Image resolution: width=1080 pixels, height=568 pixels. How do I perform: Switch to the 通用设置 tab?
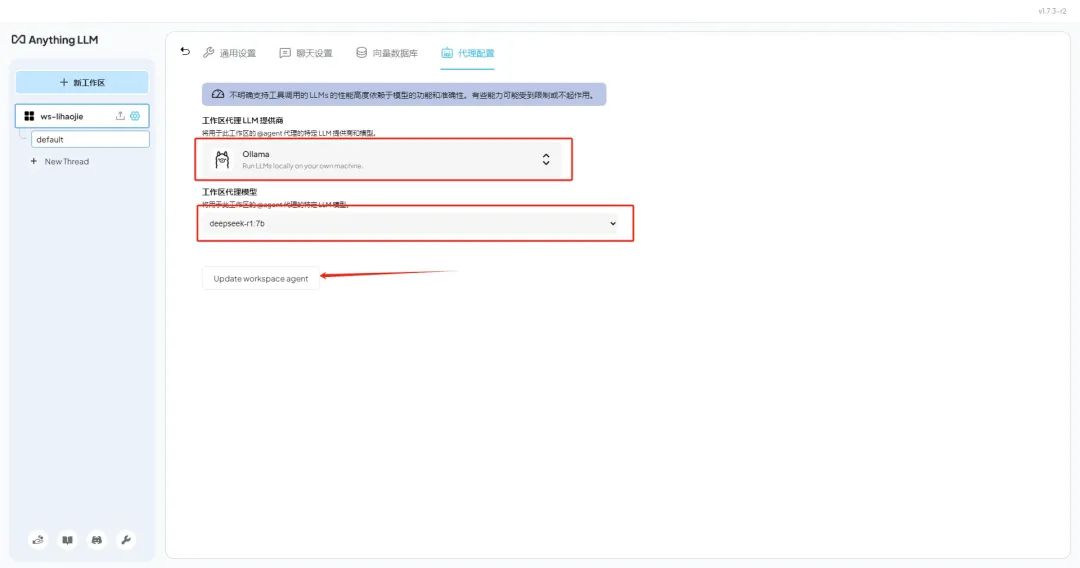229,53
